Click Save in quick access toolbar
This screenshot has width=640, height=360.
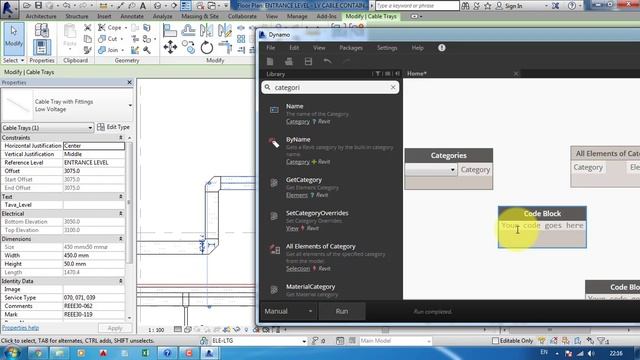tap(38, 6)
